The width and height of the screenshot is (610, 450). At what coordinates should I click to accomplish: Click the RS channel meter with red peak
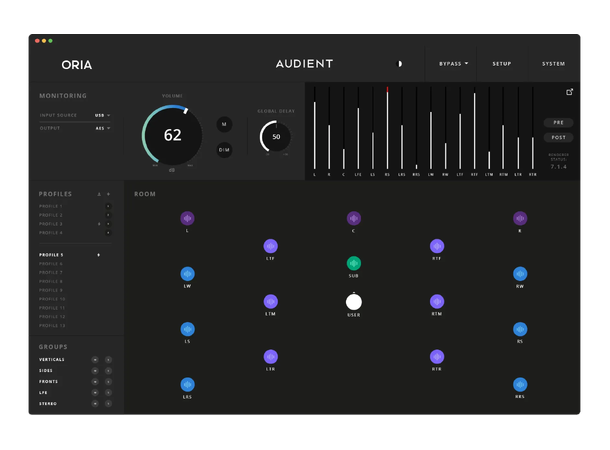tap(387, 128)
